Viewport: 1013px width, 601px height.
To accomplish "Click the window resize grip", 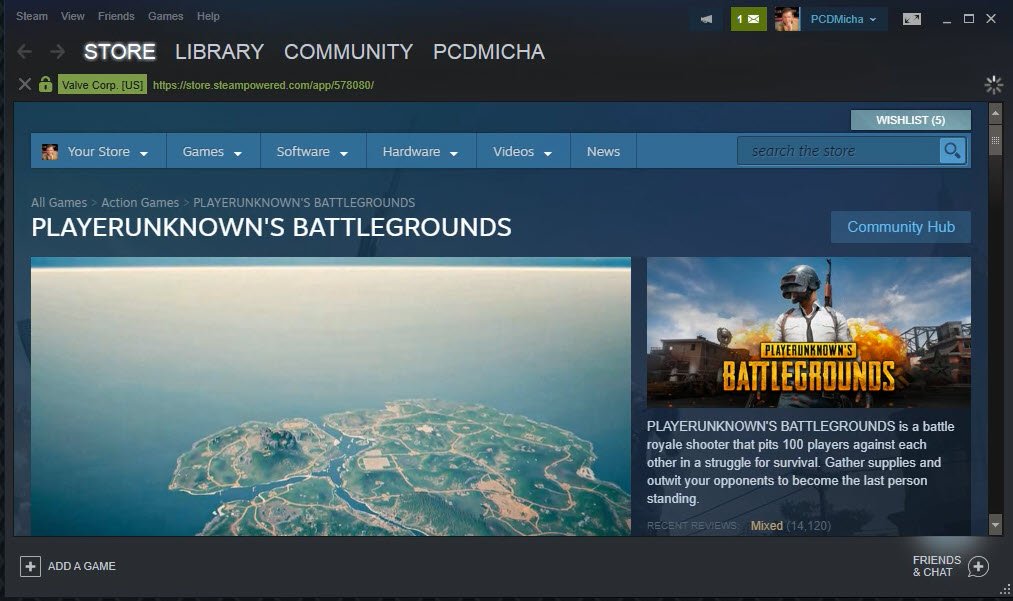I will (x=1005, y=589).
